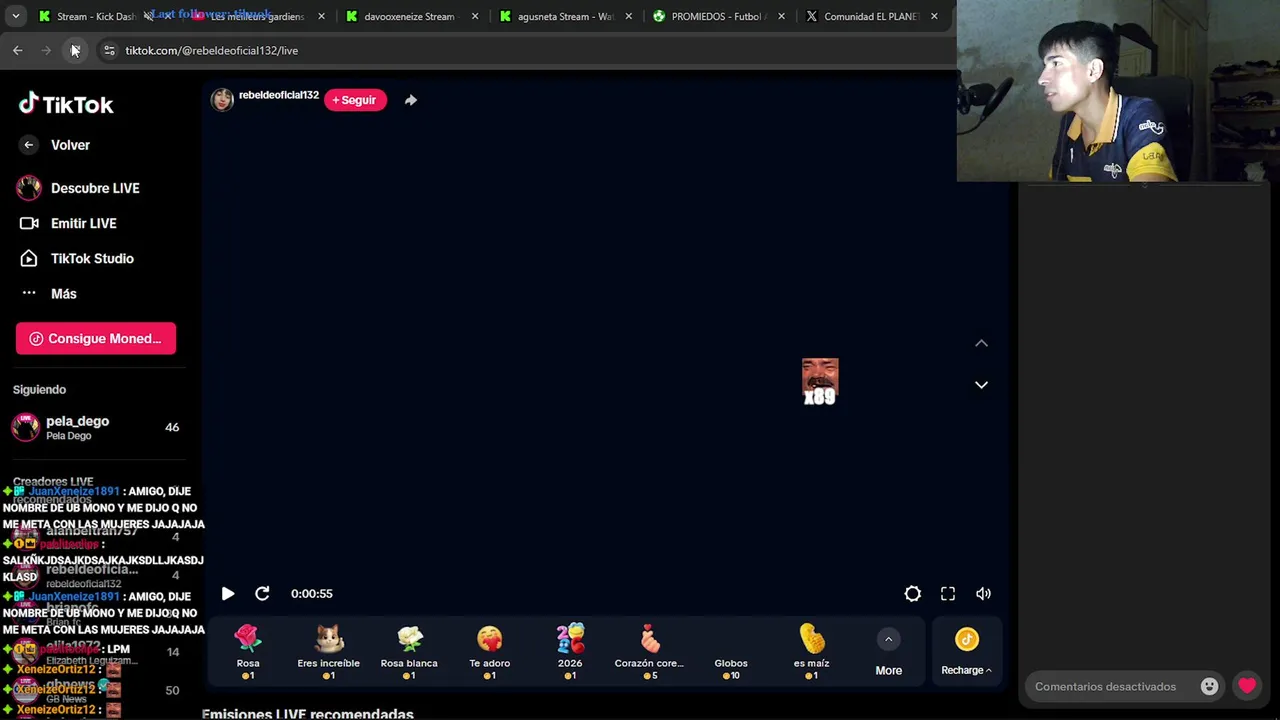
Task: Open pela_dego followed channel
Action: coord(96,427)
